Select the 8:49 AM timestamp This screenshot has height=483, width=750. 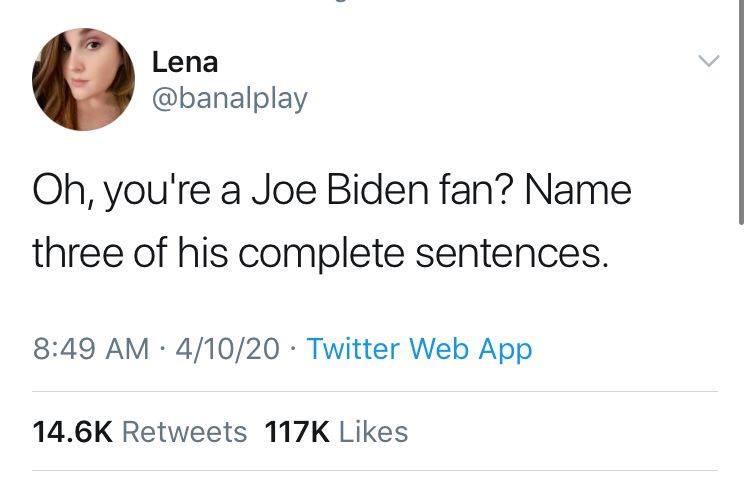91,349
